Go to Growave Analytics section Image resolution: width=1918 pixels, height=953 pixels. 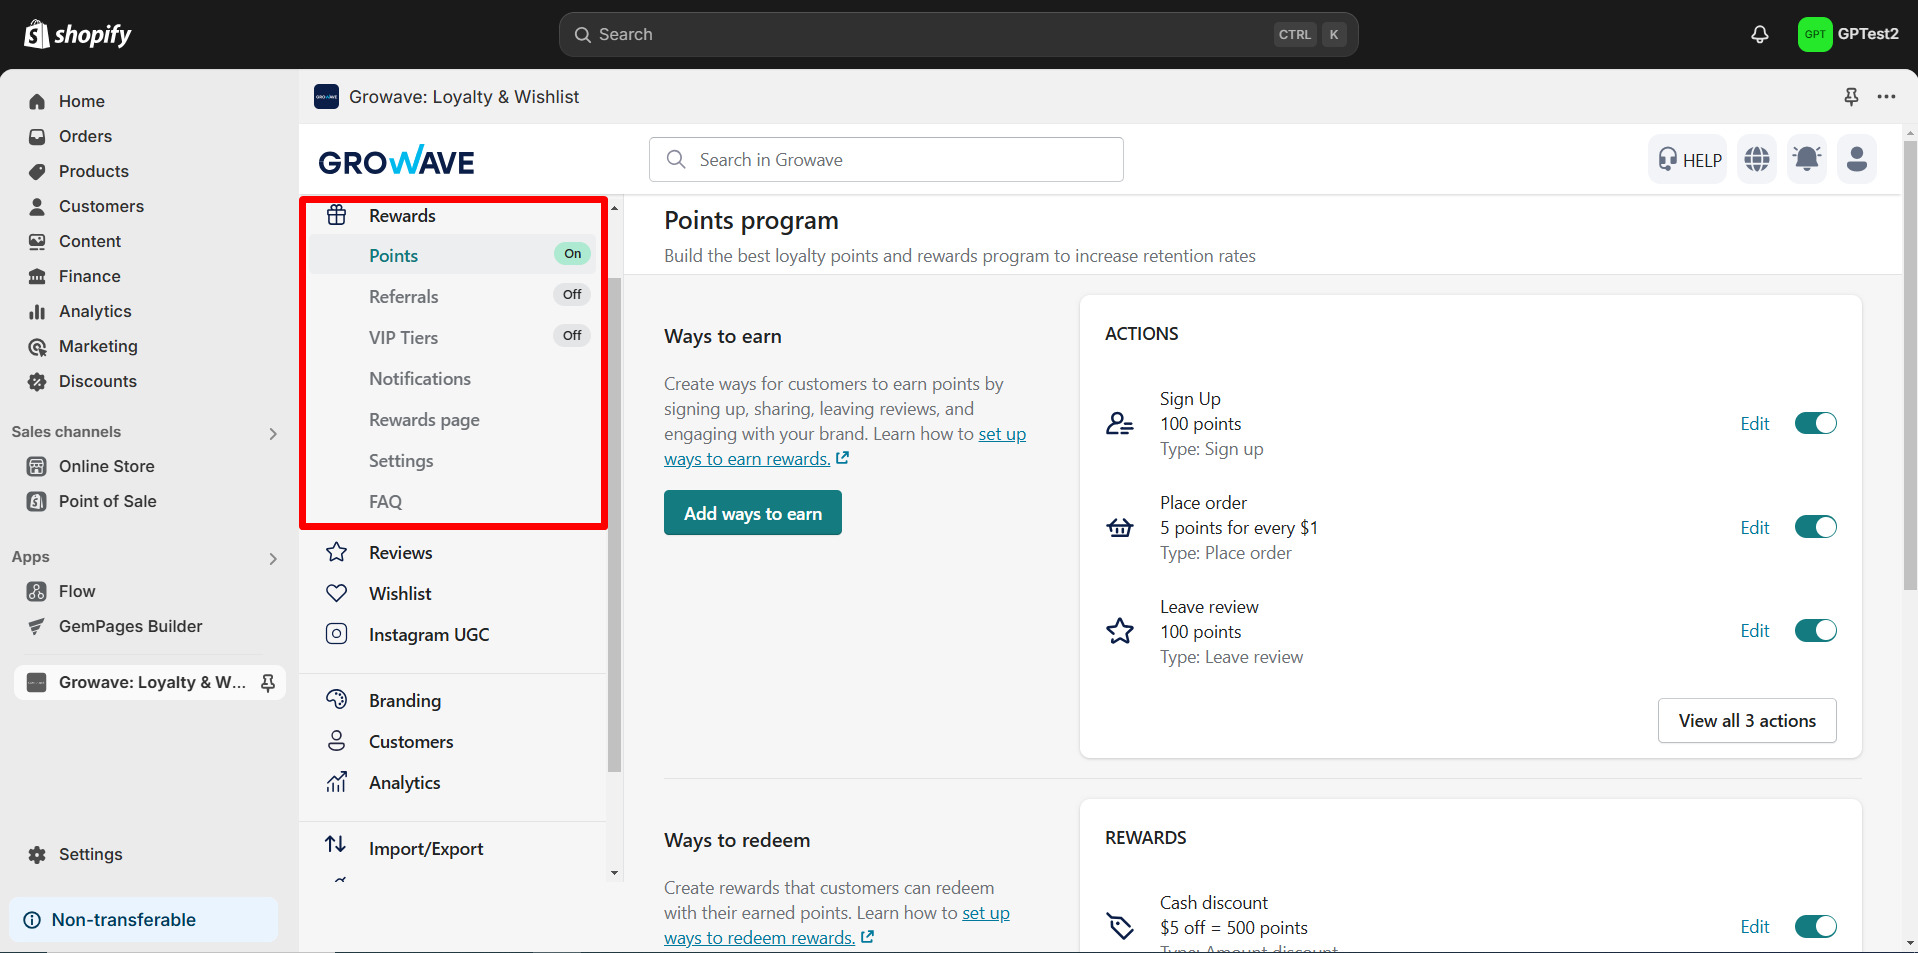point(404,783)
